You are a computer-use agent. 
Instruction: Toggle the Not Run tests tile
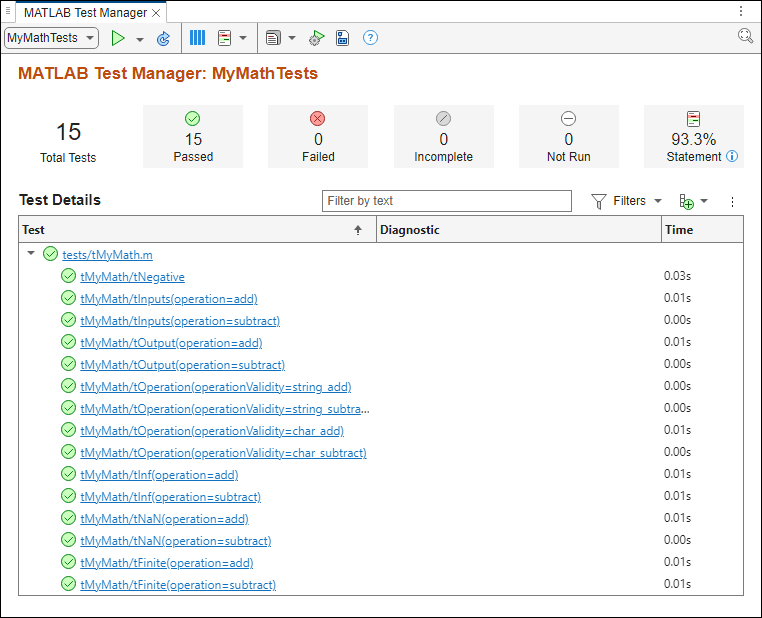point(569,137)
